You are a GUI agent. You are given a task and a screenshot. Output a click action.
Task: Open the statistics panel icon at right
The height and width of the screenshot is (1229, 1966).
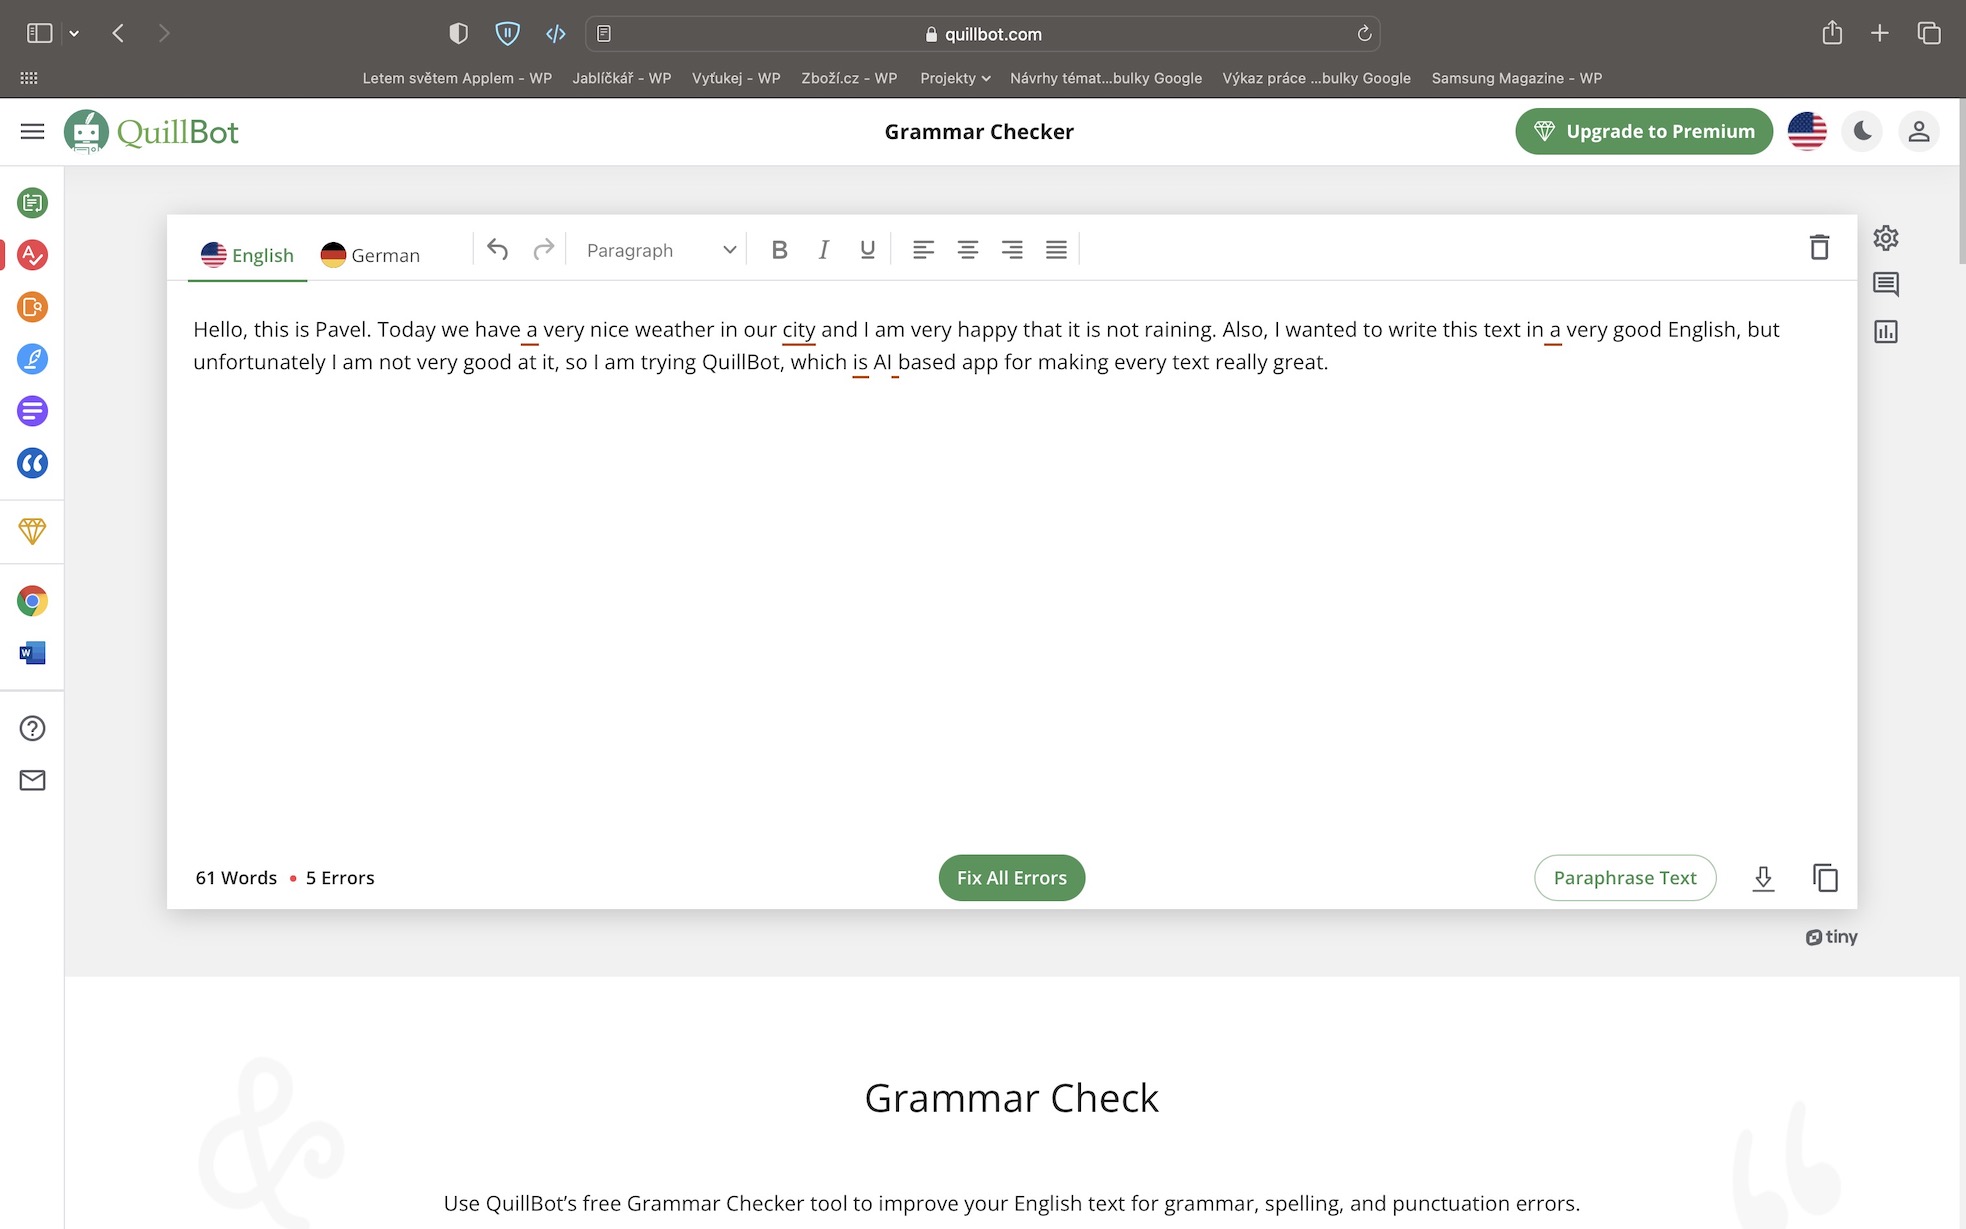click(1886, 332)
